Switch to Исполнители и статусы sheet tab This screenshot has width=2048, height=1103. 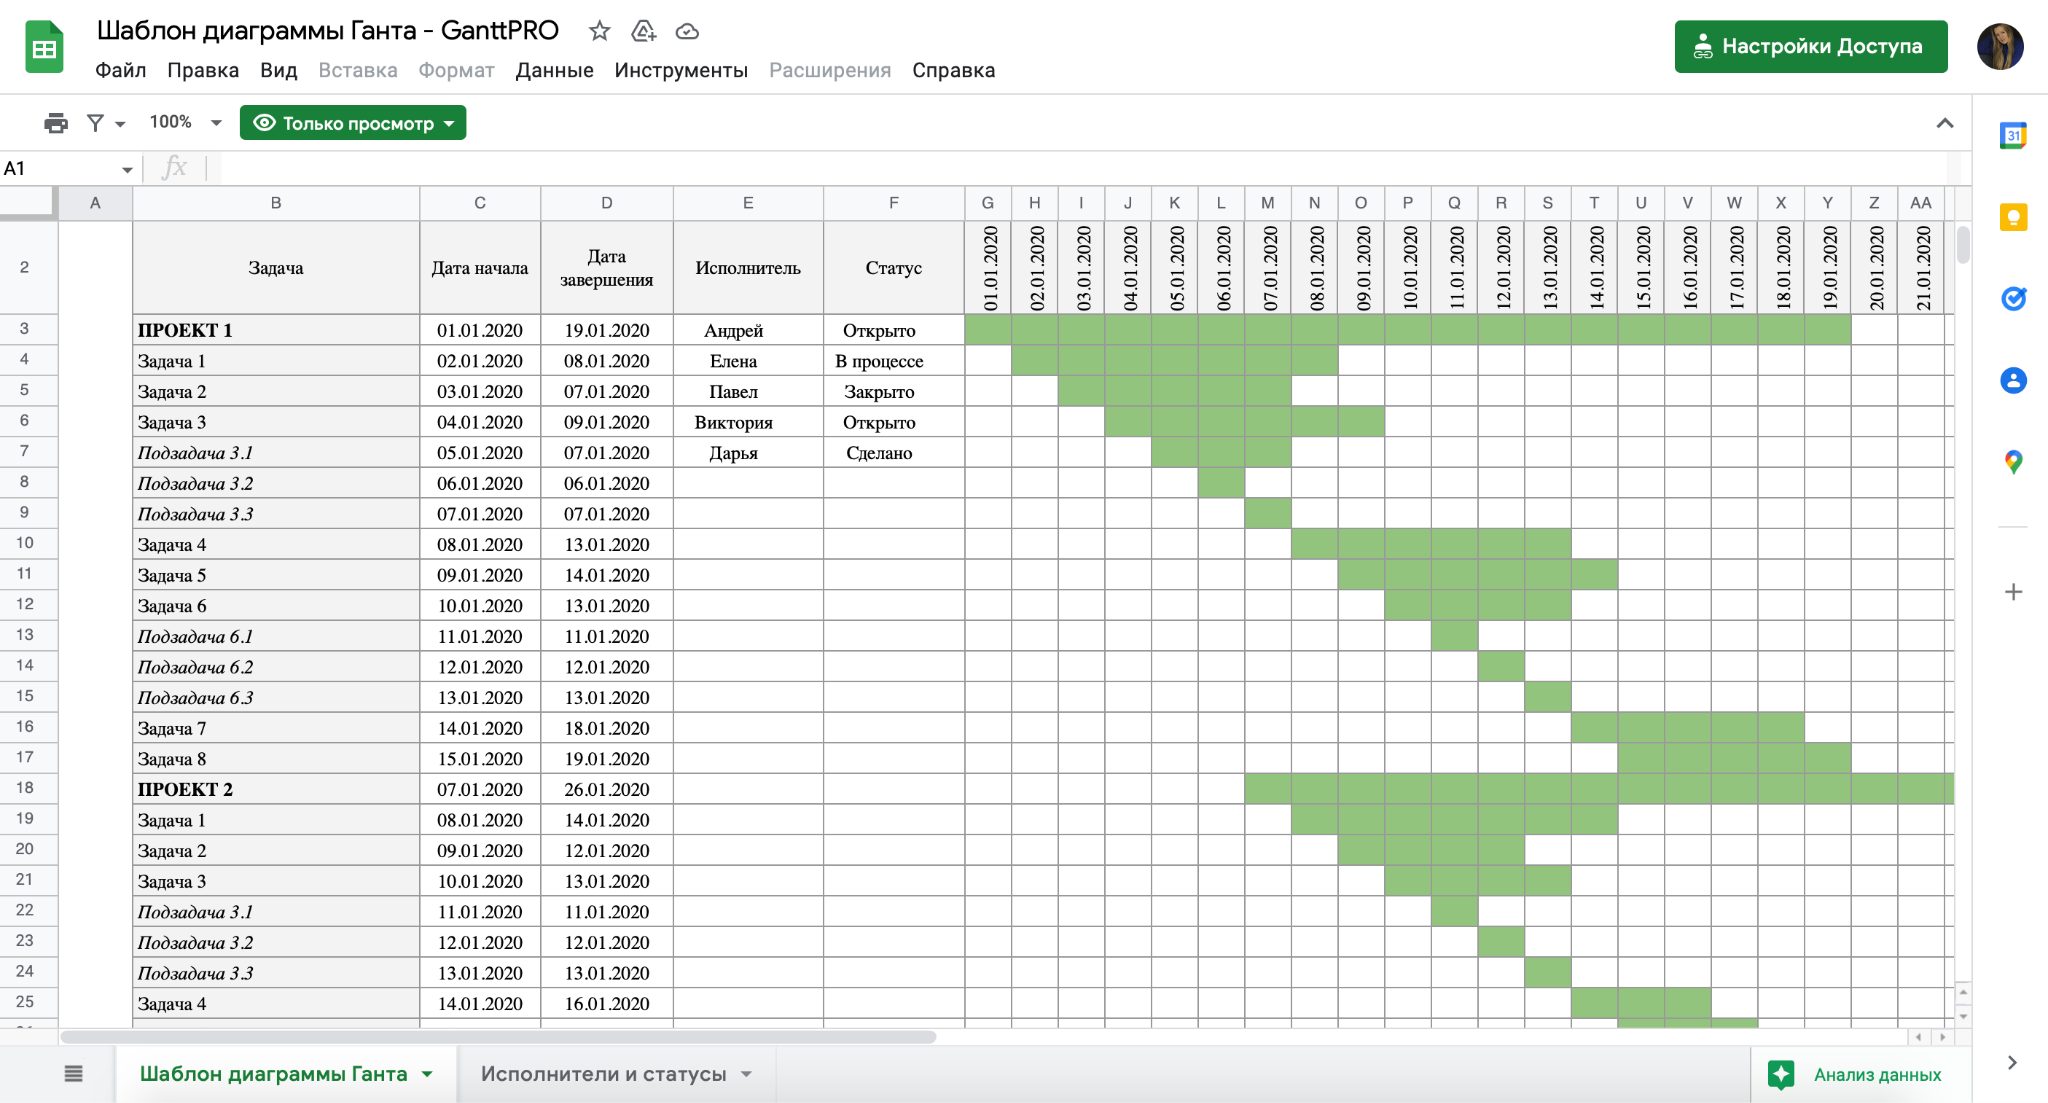point(603,1074)
